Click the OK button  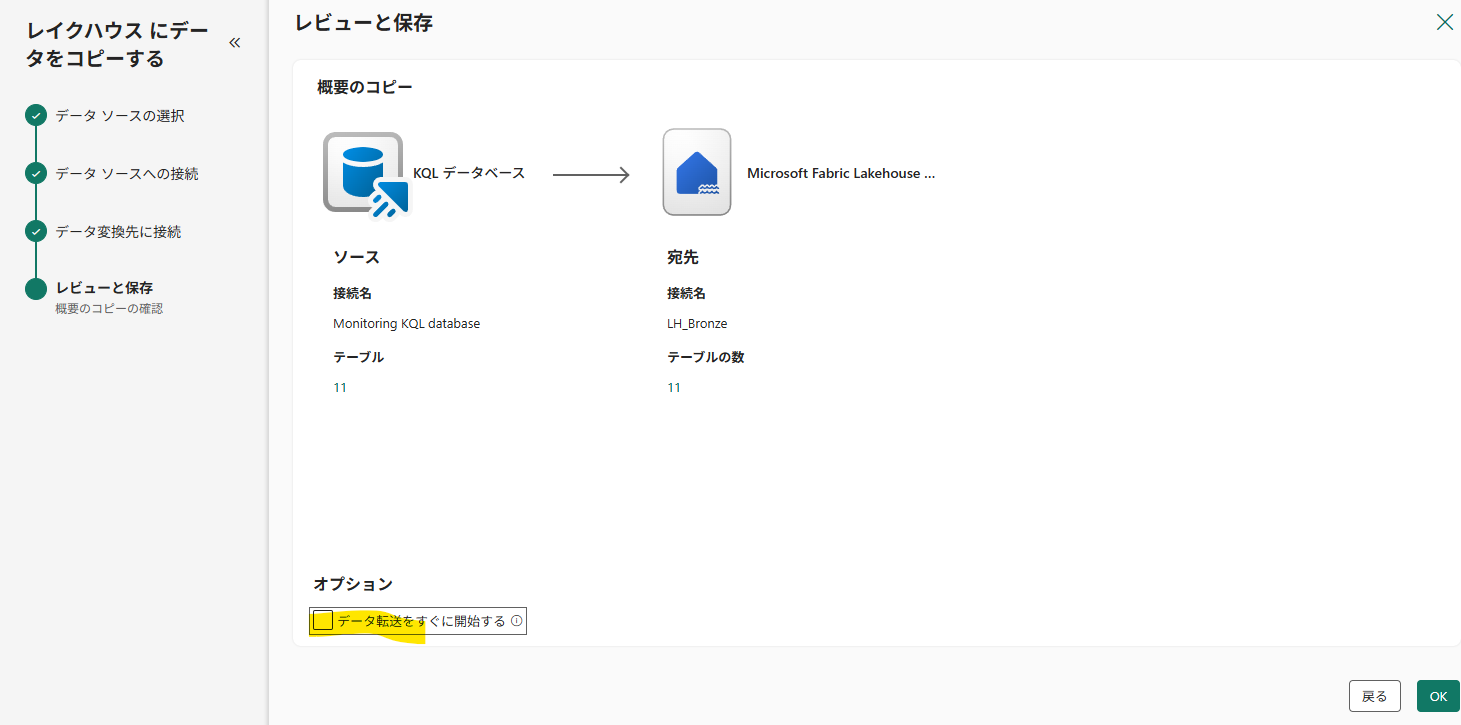(x=1438, y=696)
